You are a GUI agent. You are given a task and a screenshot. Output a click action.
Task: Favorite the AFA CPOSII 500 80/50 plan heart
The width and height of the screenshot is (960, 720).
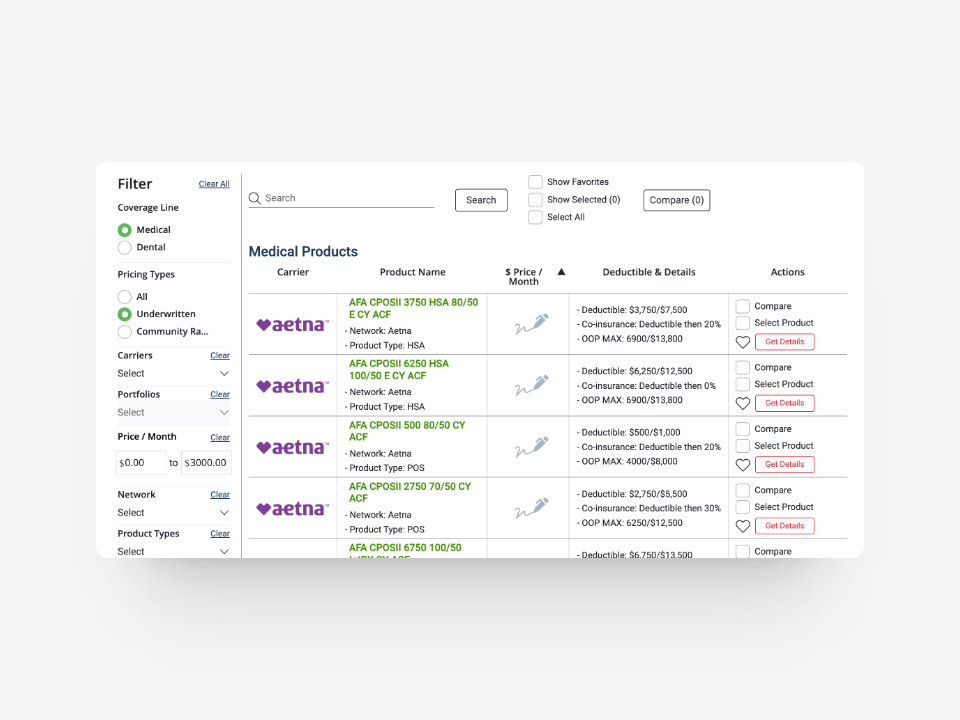743,464
